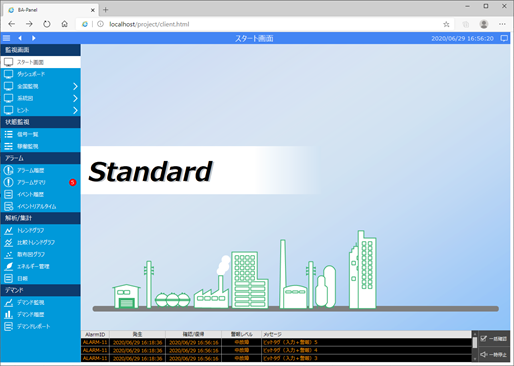The height and width of the screenshot is (366, 514).
Task: Open エネルギー管理 leaf icon item
Action: 41,266
